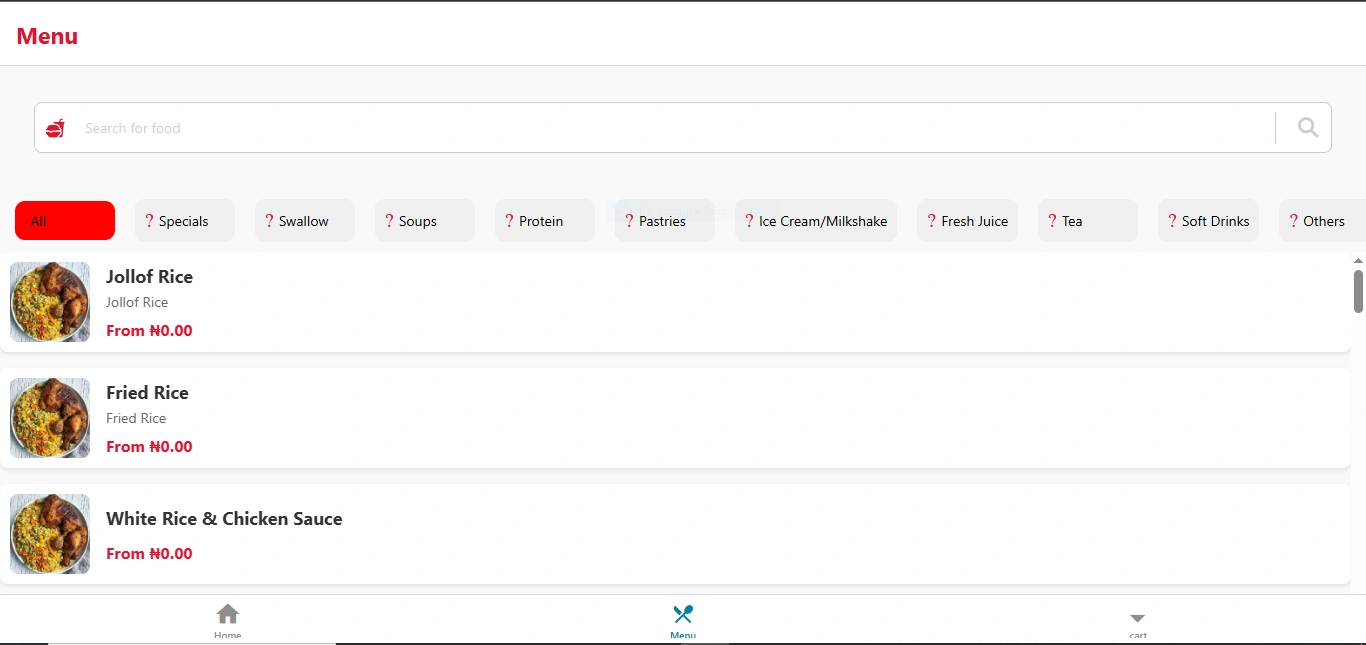Click White Rice & Chicken Sauce price text
1366x645 pixels.
tap(149, 554)
